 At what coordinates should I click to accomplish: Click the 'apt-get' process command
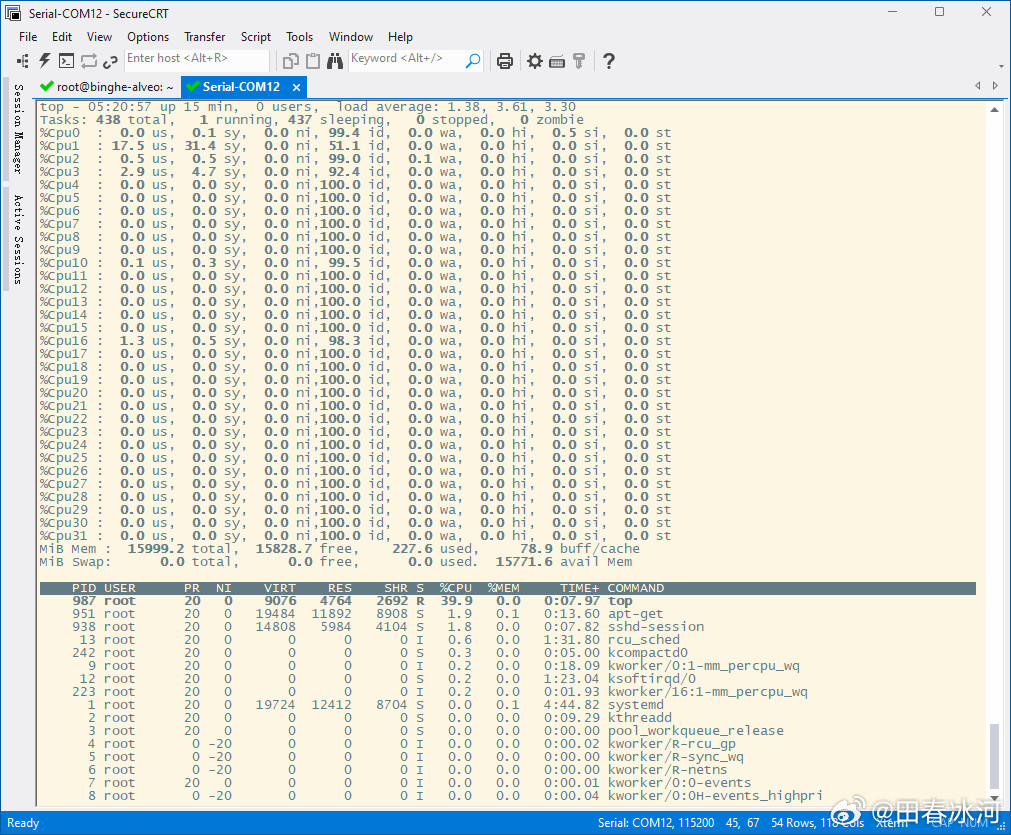tap(635, 614)
